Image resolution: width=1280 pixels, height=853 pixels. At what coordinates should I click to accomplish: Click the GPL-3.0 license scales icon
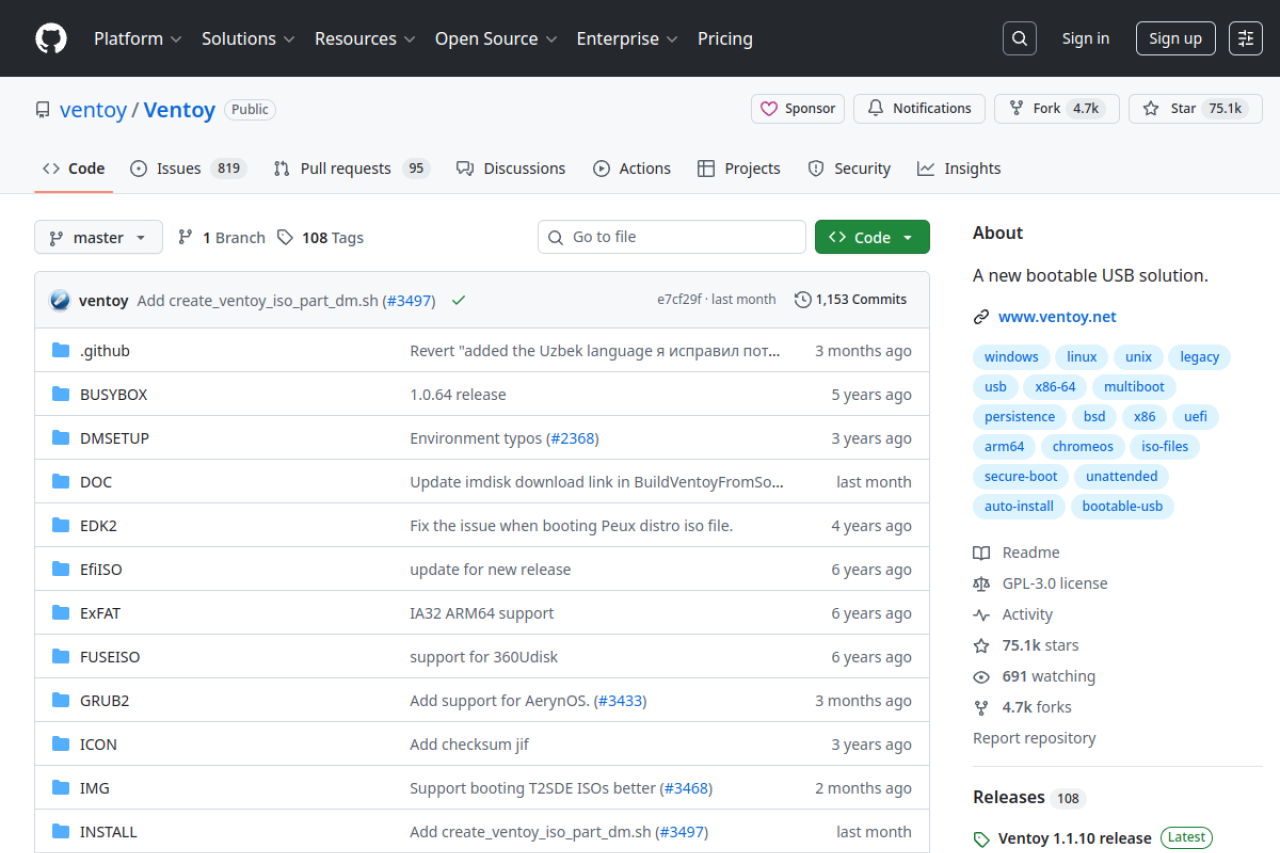pyautogui.click(x=981, y=583)
